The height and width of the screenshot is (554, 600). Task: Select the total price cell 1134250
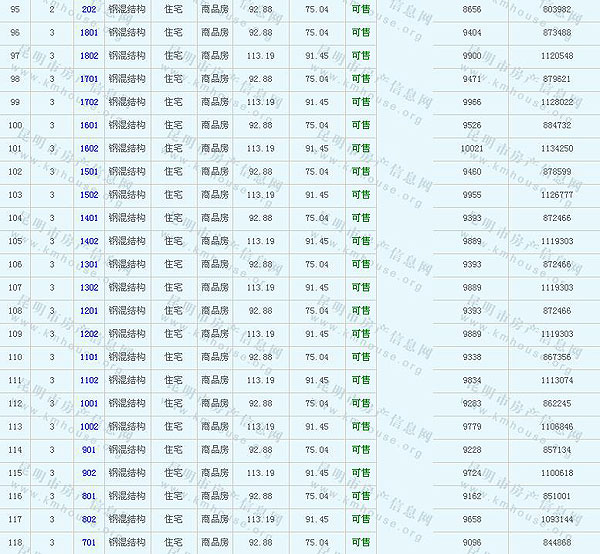click(x=557, y=148)
